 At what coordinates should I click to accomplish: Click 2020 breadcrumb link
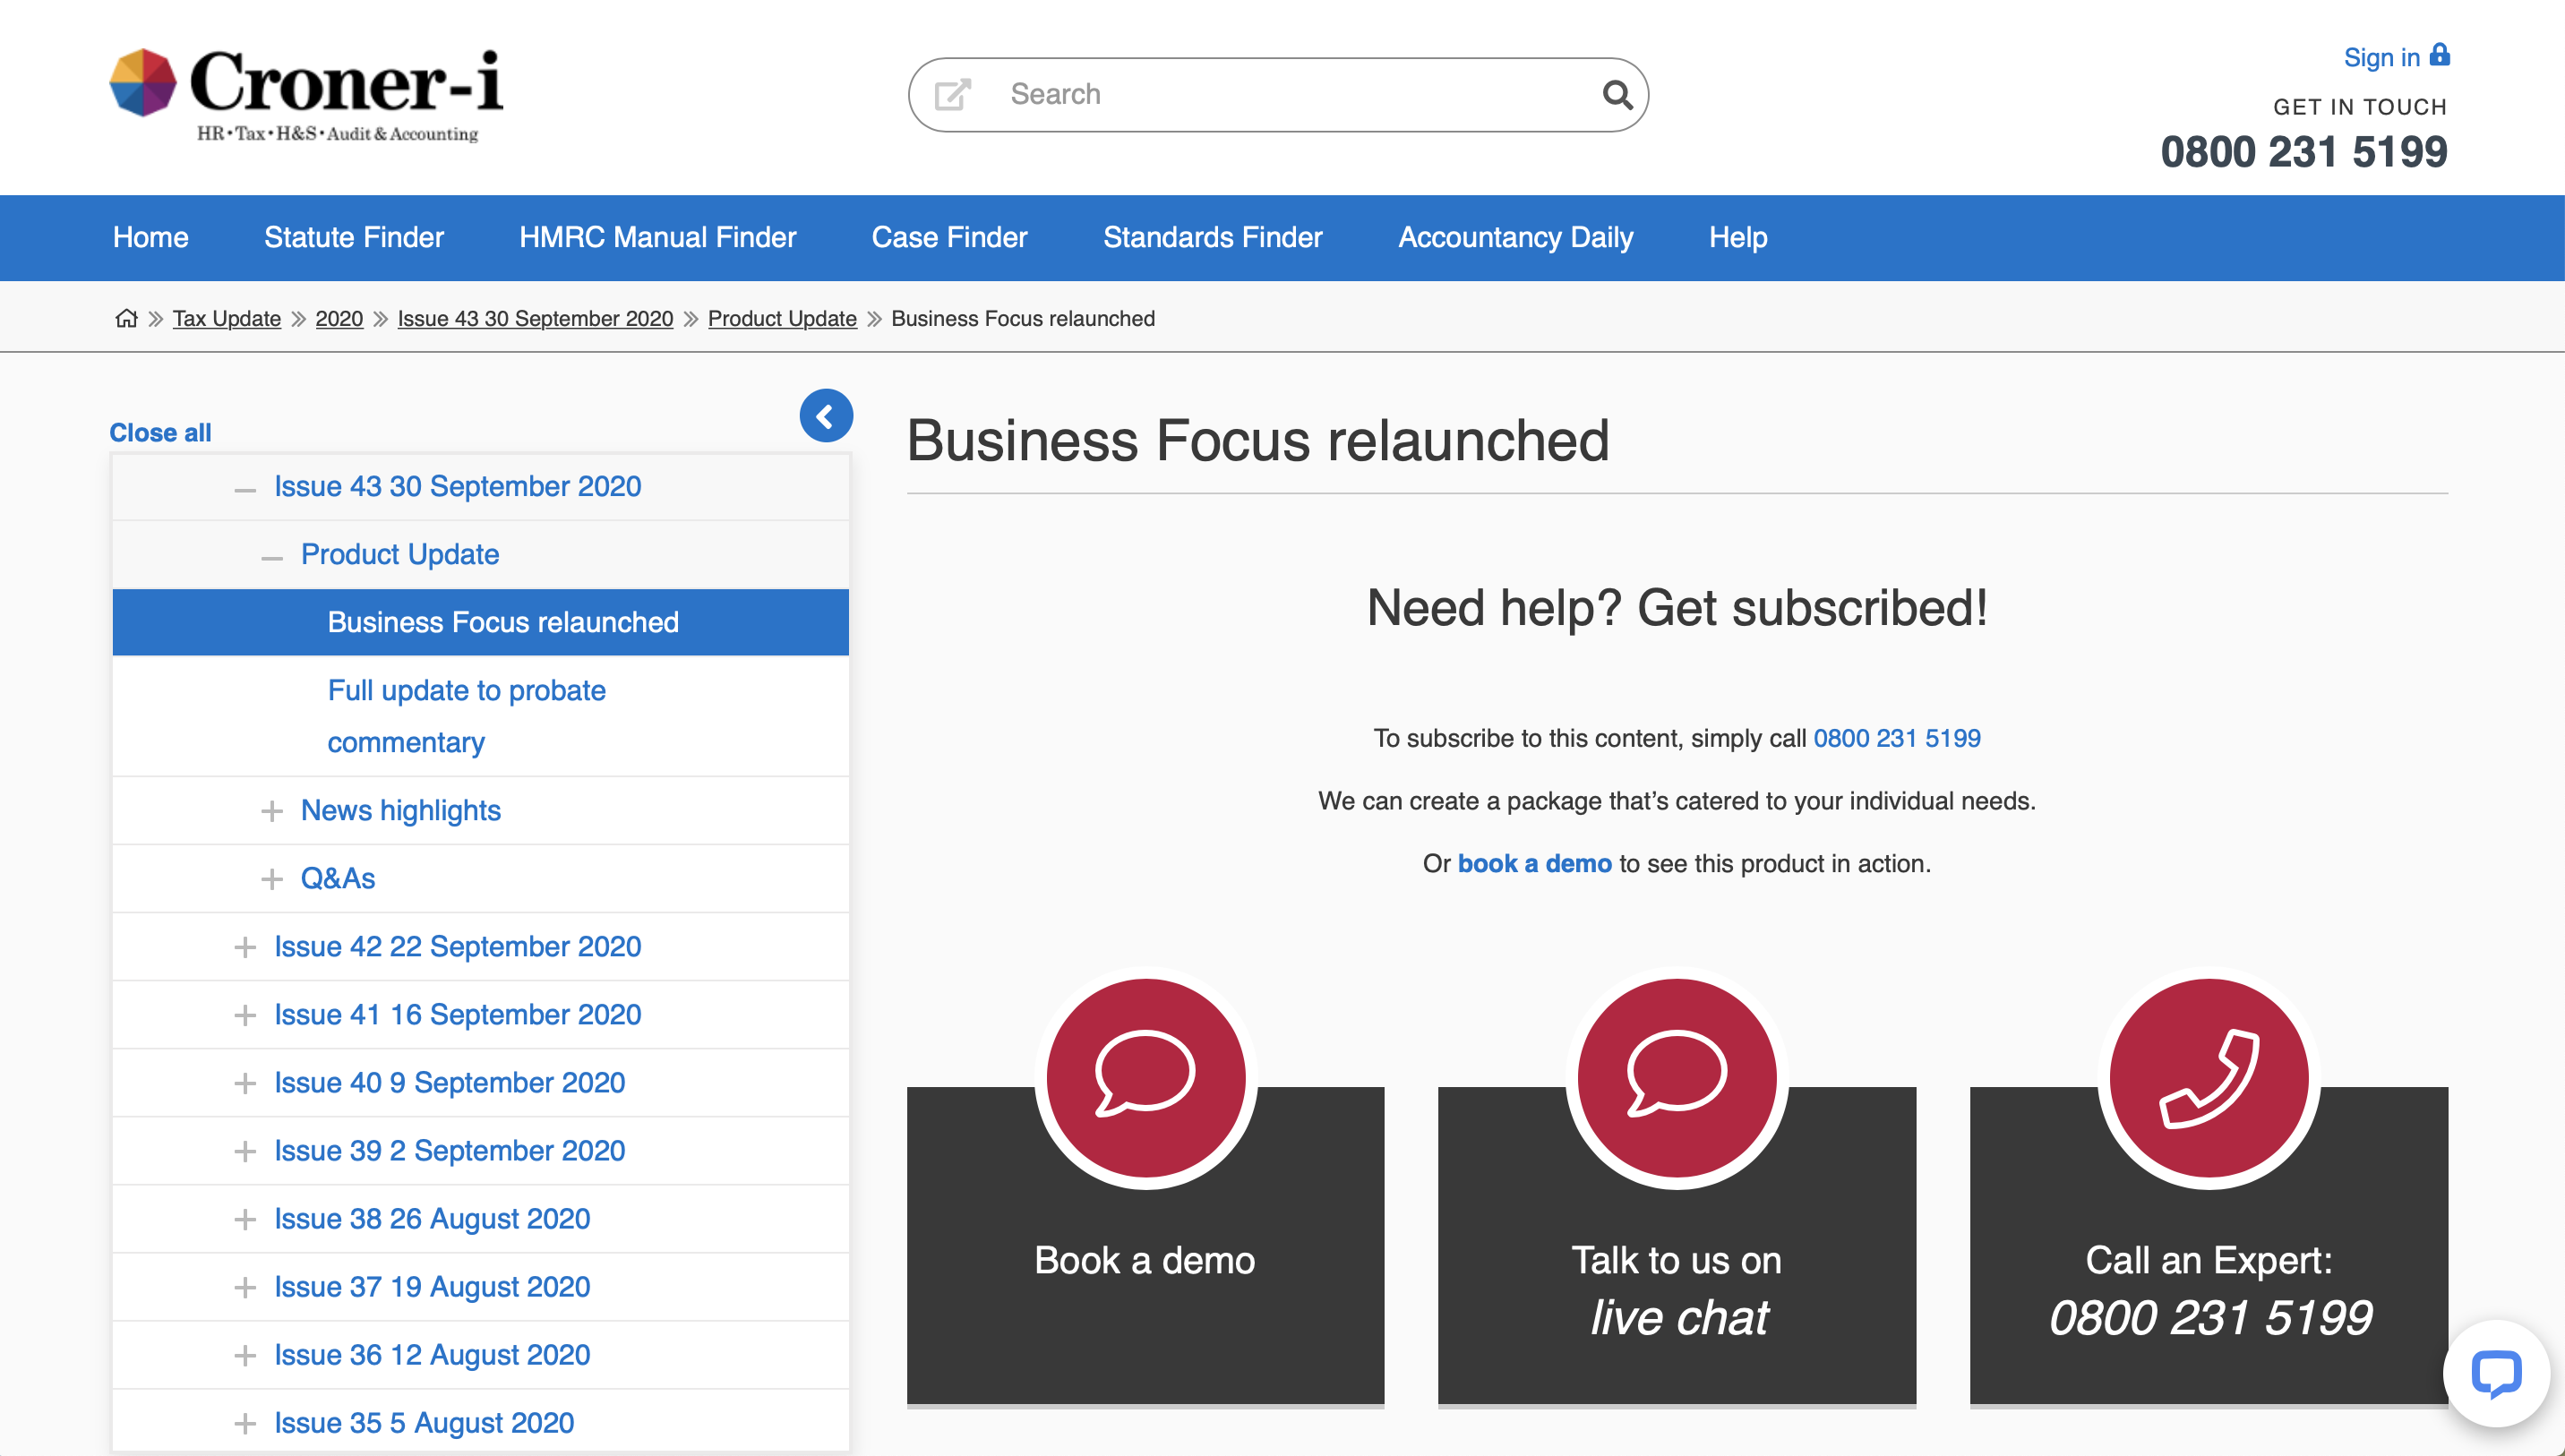pos(339,318)
